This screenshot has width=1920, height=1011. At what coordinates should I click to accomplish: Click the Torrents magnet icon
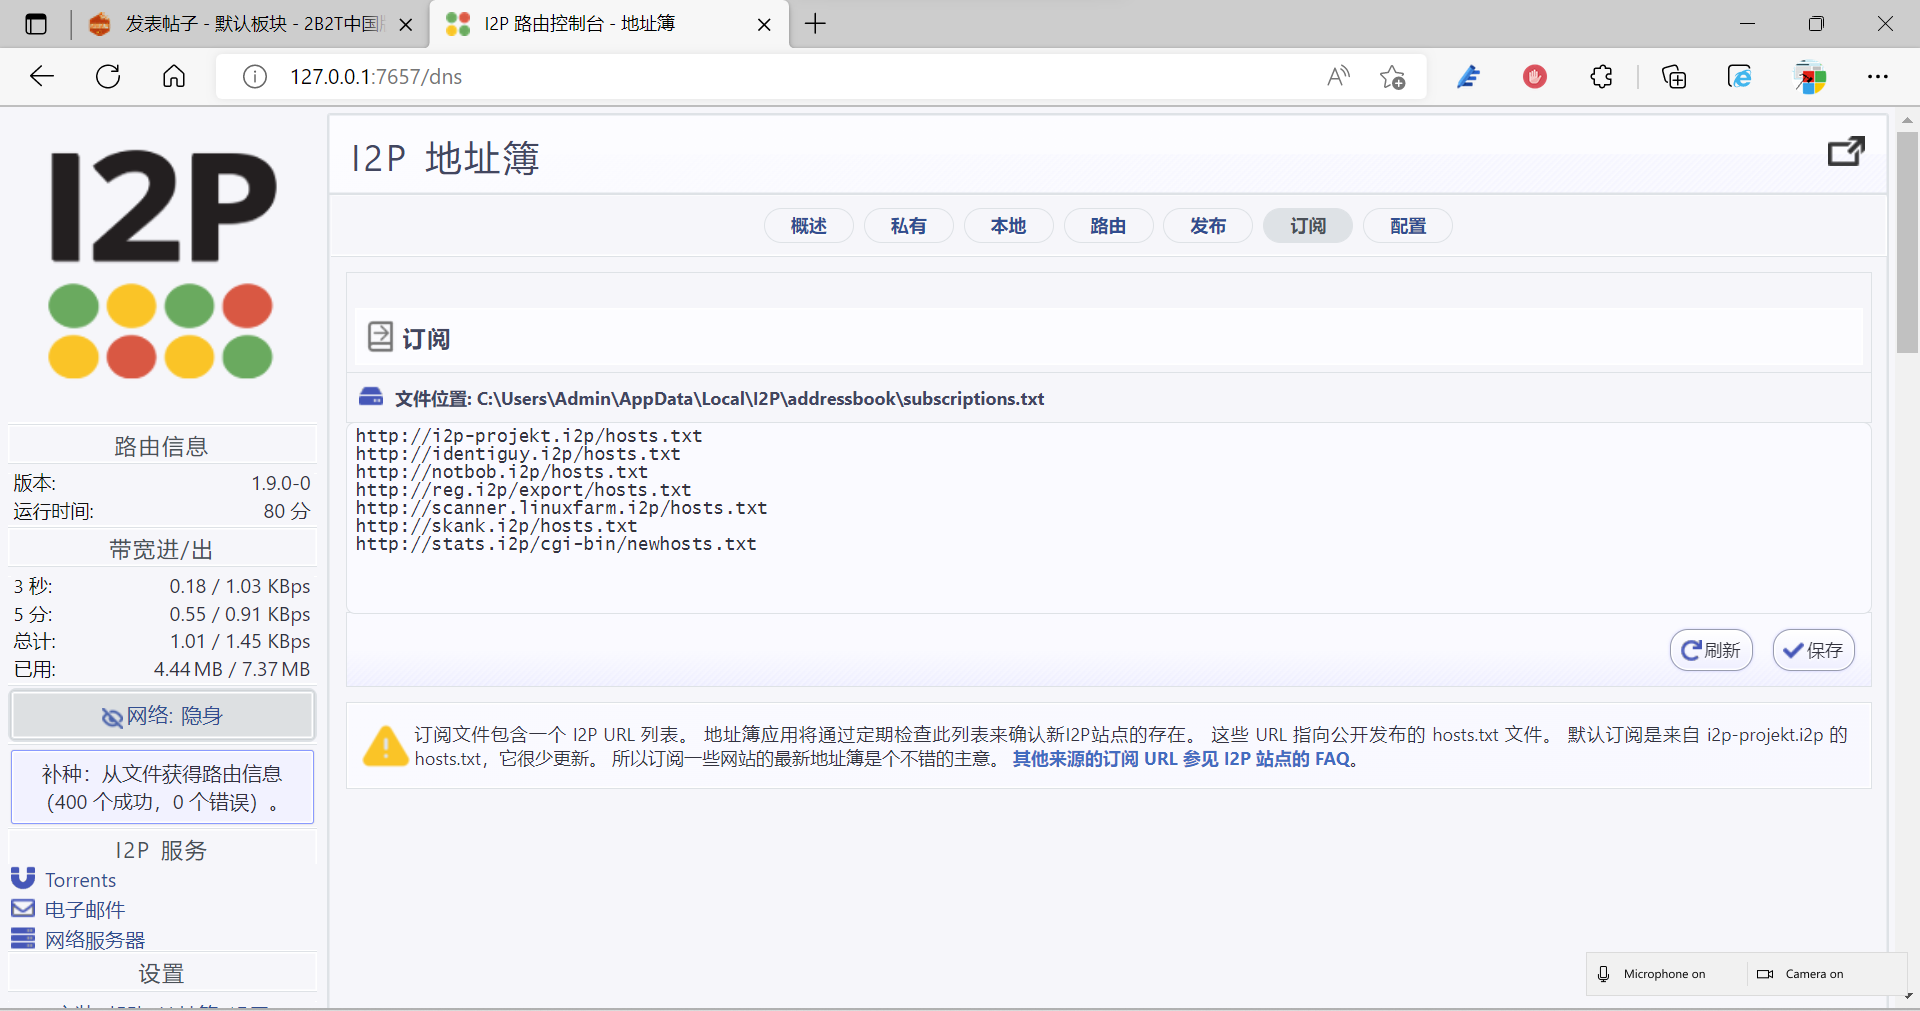point(23,878)
